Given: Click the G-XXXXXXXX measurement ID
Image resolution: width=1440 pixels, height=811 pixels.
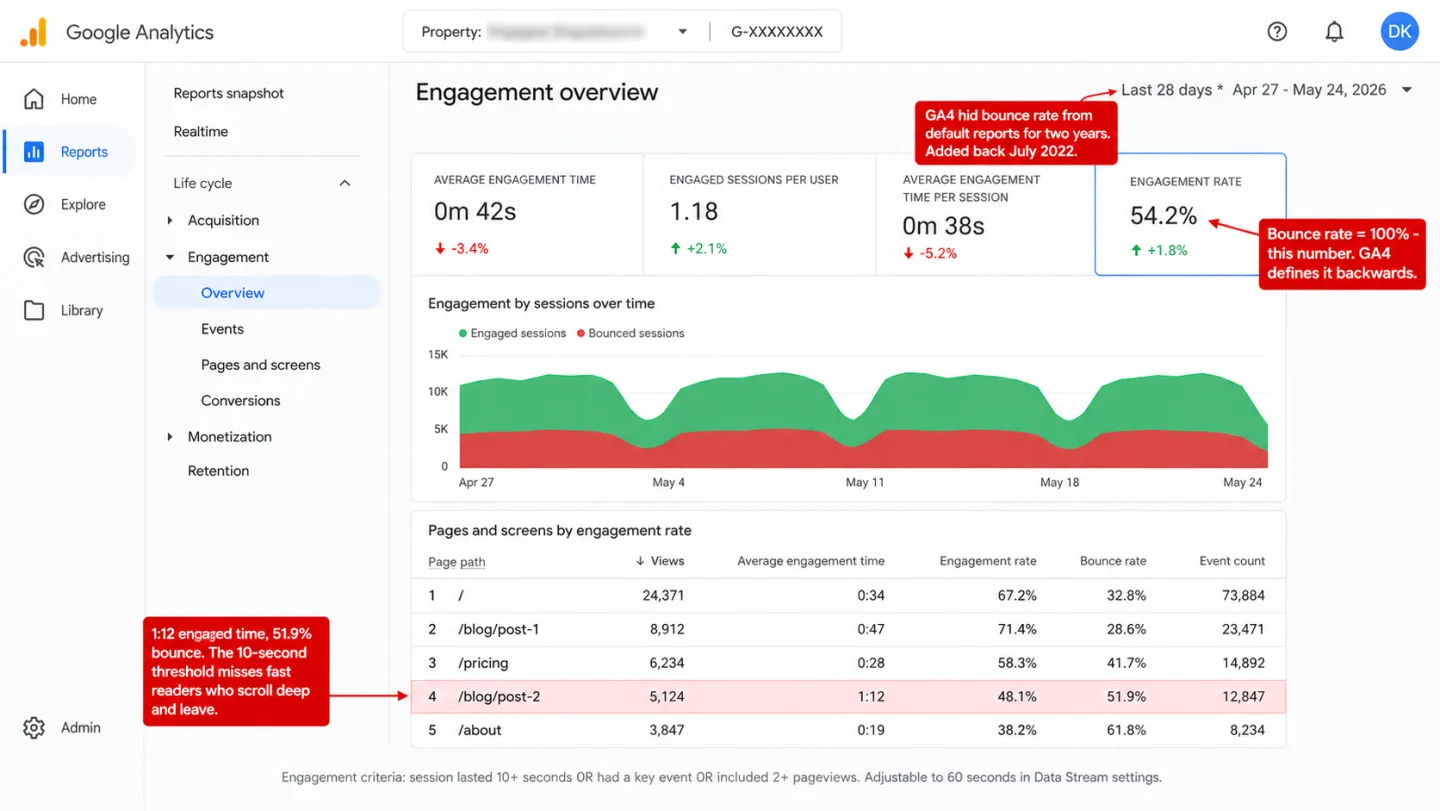Looking at the screenshot, I should [x=777, y=32].
